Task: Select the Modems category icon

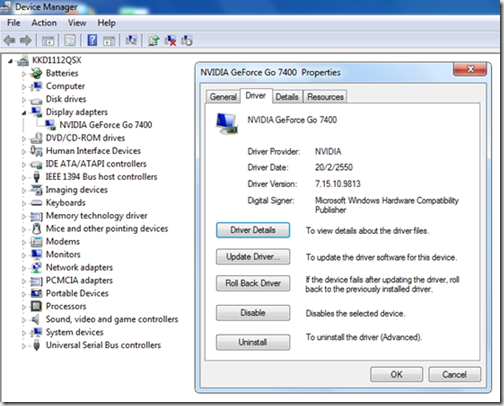Action: pyautogui.click(x=36, y=241)
